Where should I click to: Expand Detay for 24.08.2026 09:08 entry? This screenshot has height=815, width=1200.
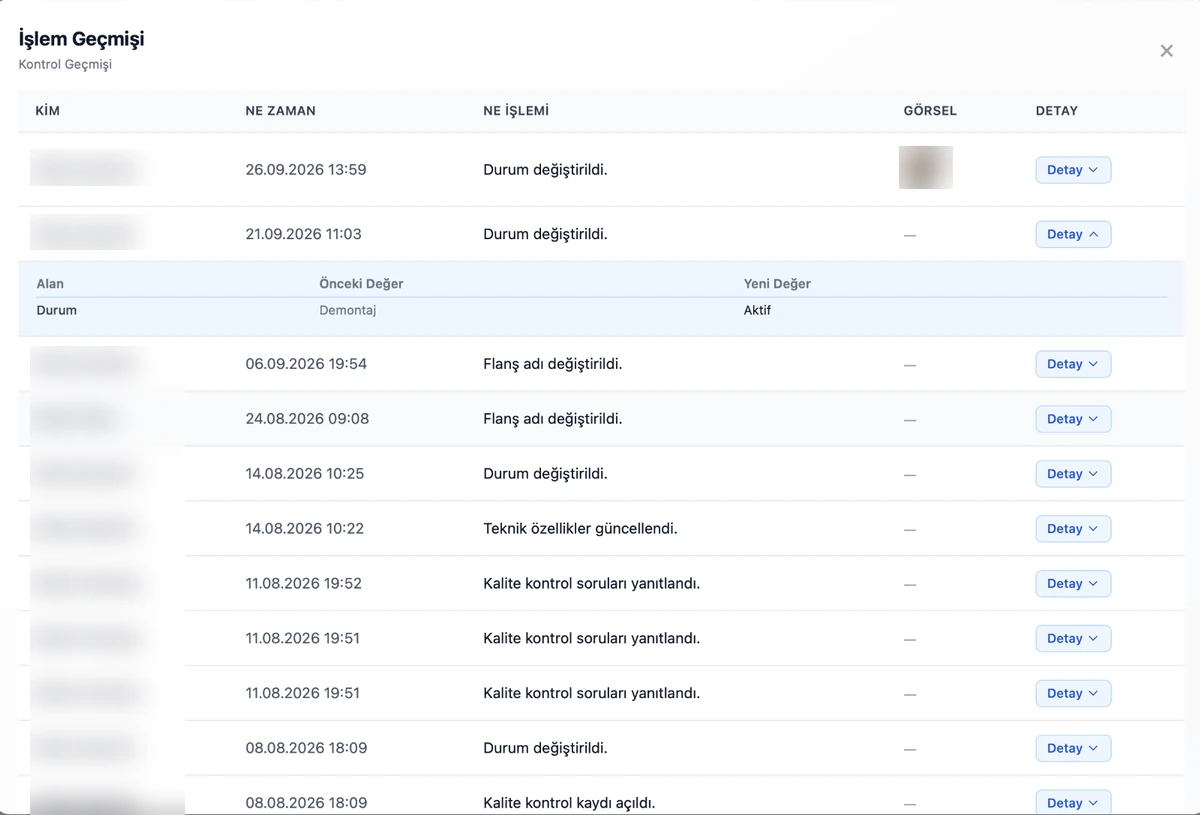click(1073, 419)
